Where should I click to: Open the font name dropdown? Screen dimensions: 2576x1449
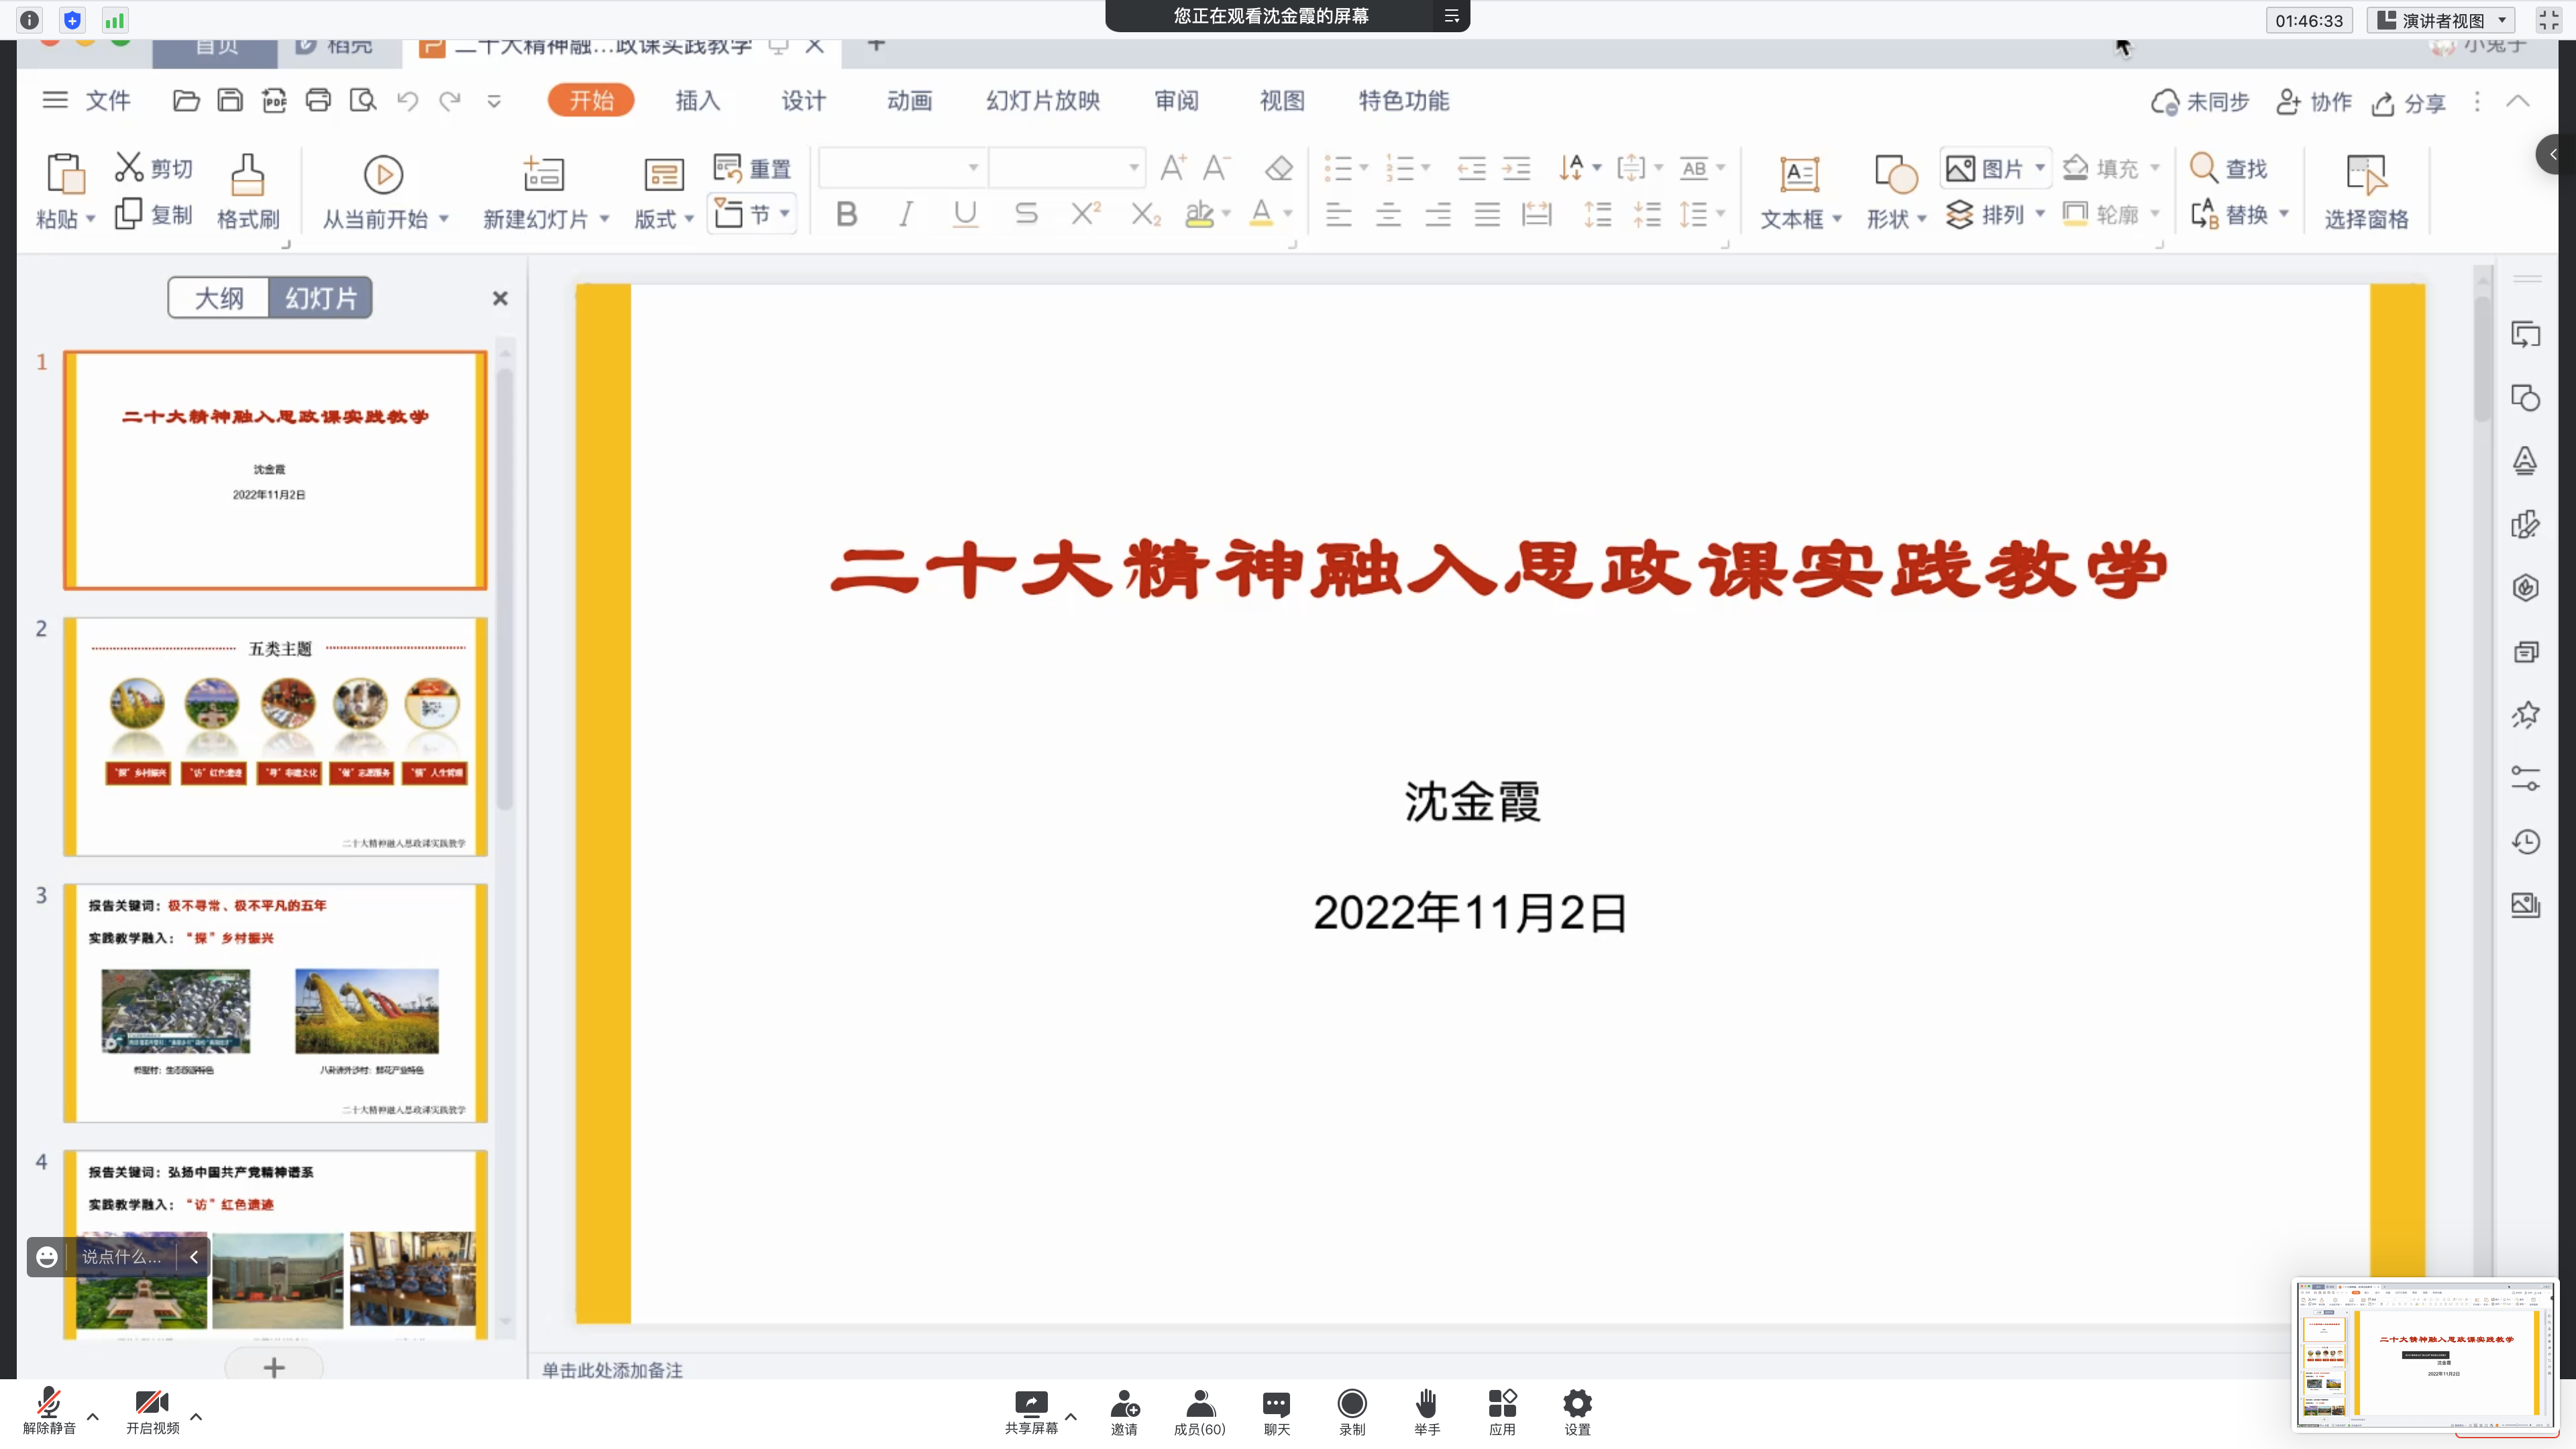(972, 168)
